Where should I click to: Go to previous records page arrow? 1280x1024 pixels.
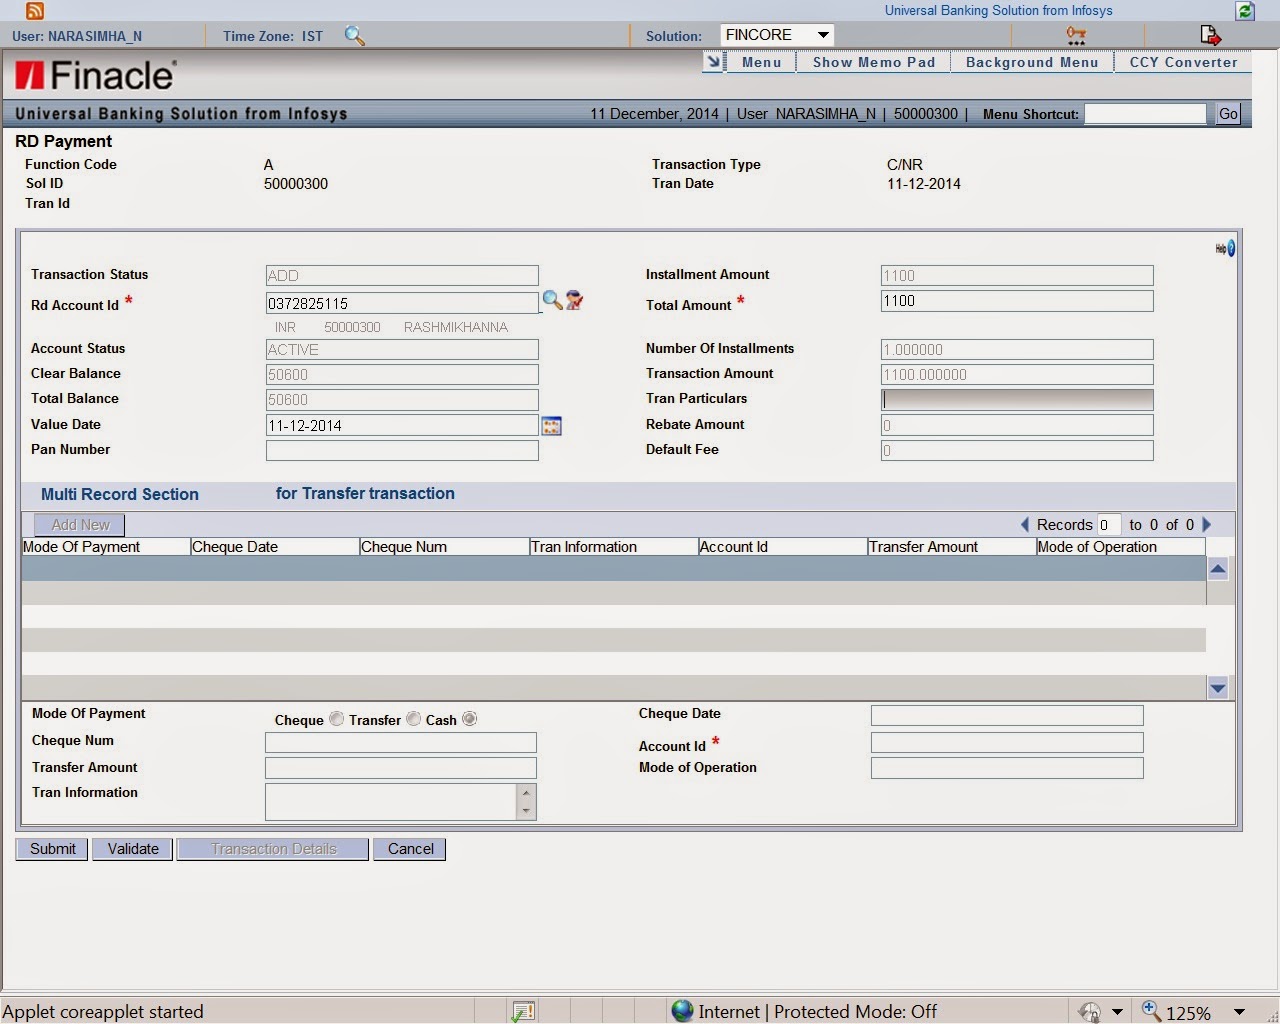coord(1024,525)
